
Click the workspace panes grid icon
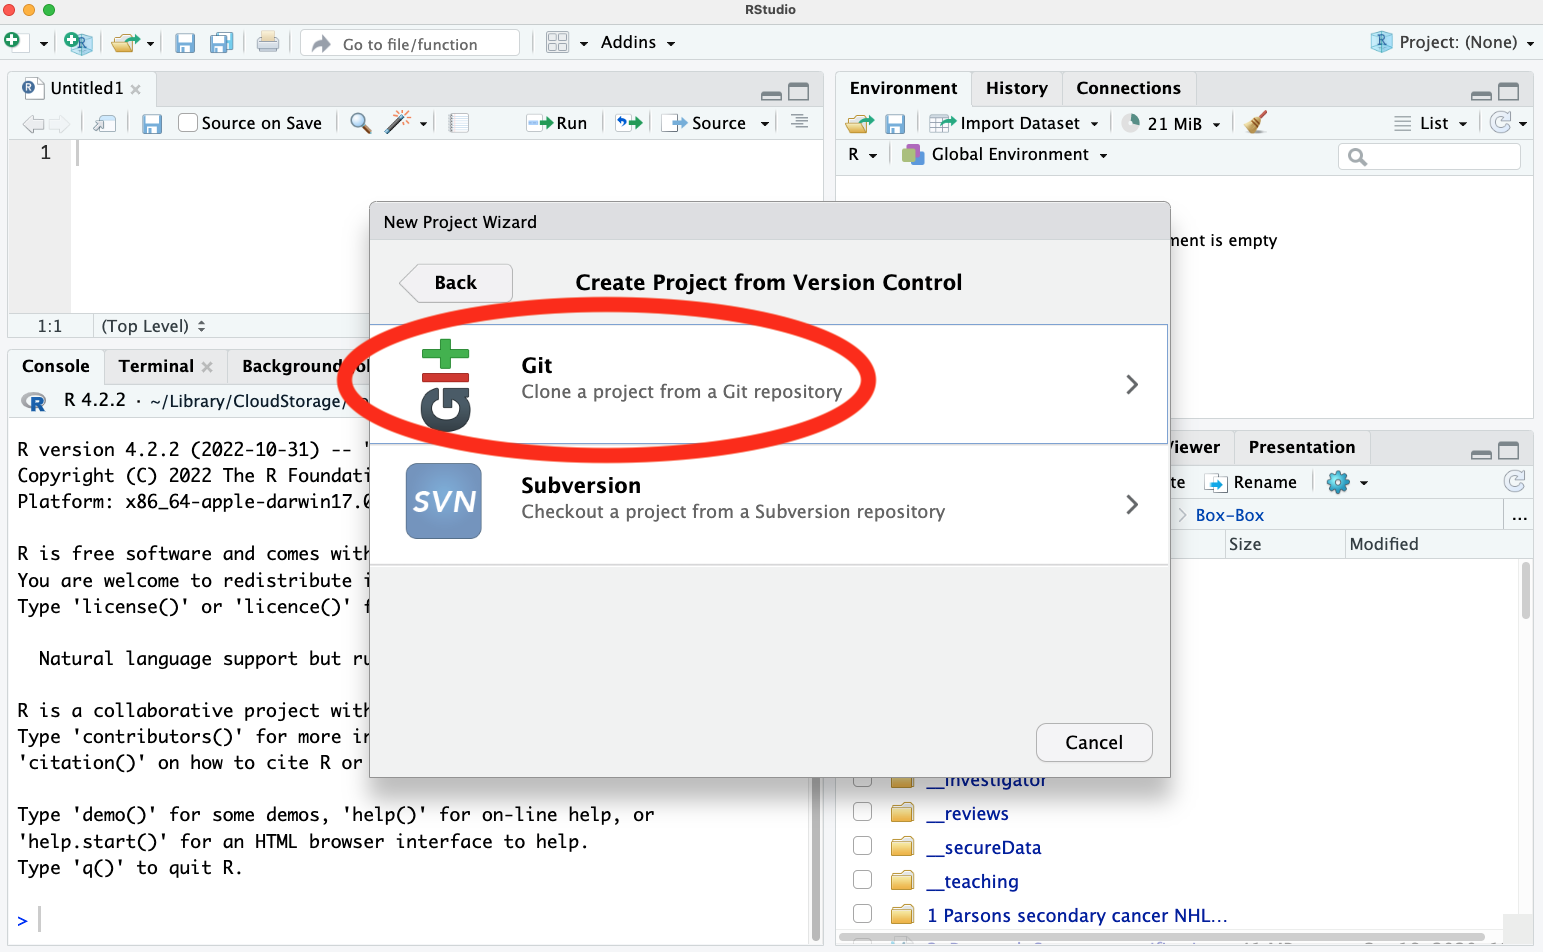click(557, 42)
